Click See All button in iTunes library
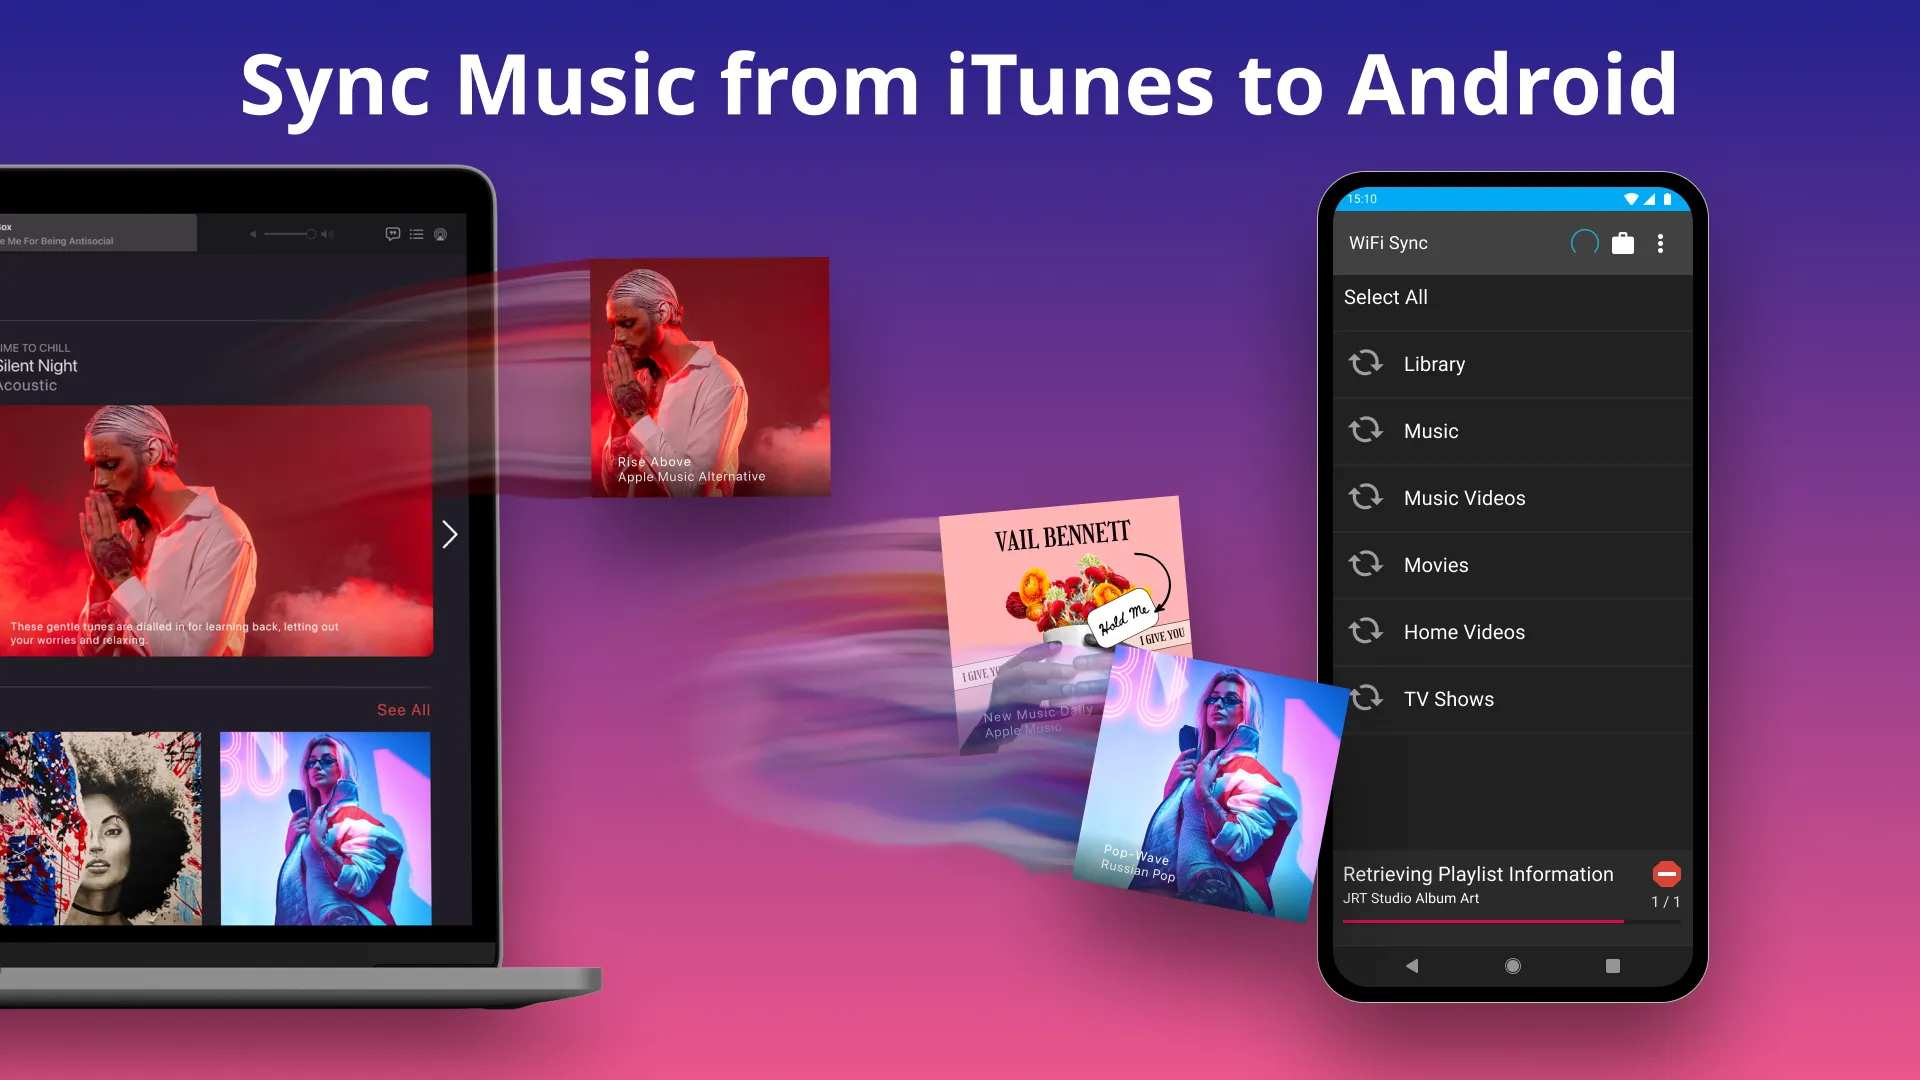The image size is (1920, 1080). click(404, 709)
